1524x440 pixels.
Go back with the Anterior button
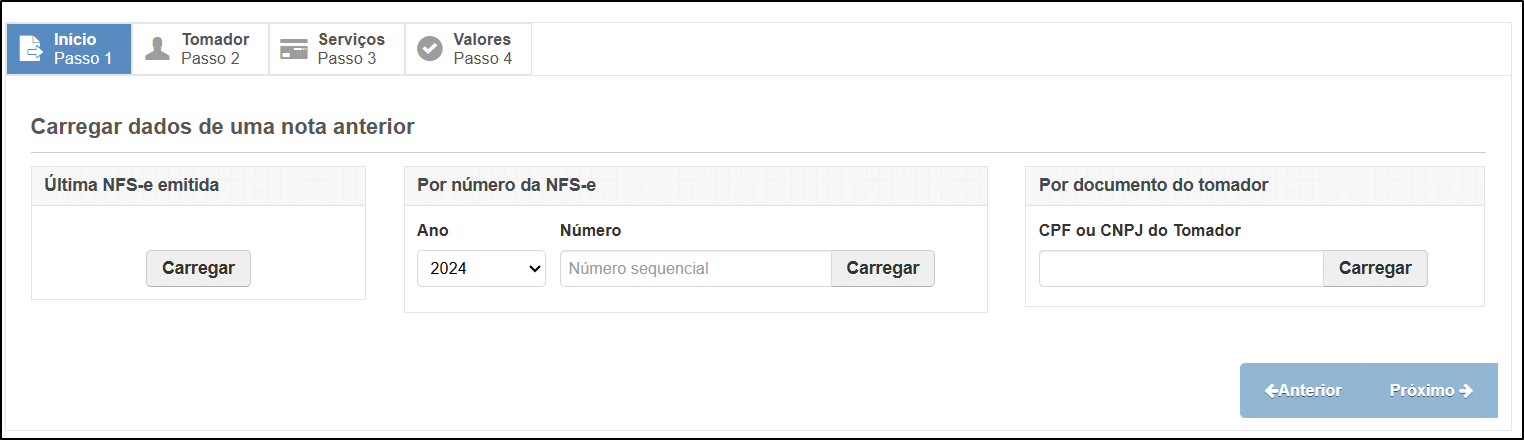pyautogui.click(x=1304, y=391)
